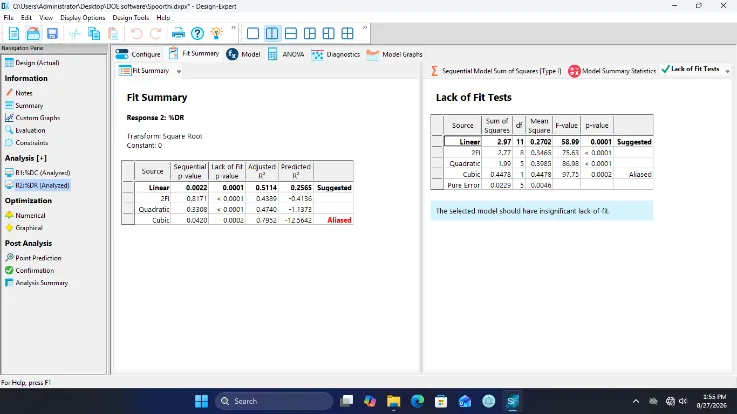
Task: Show Sequential Model Sum of Squares view
Action: [x=496, y=71]
